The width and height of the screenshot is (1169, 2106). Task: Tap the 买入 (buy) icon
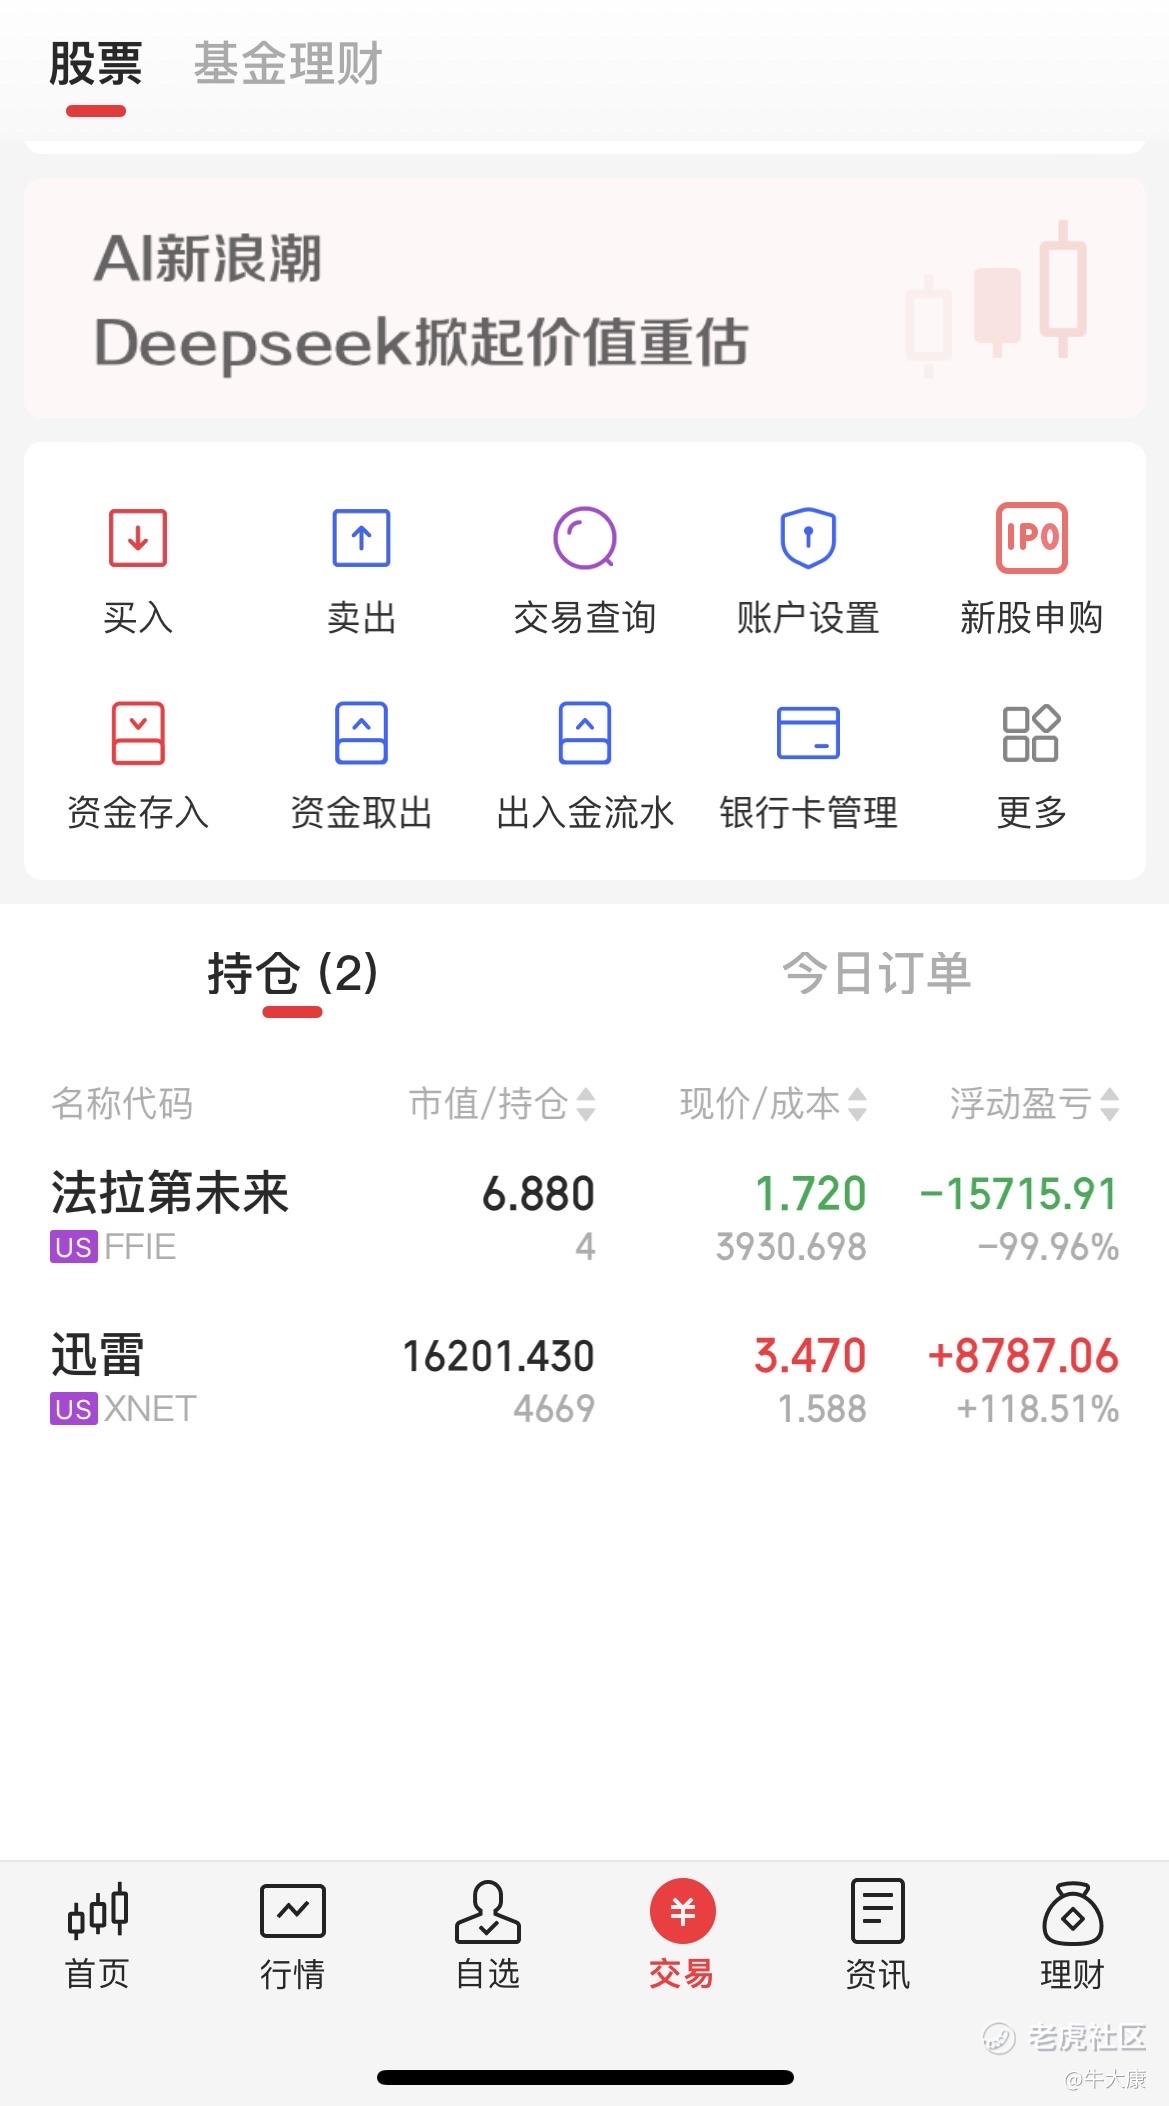(138, 538)
